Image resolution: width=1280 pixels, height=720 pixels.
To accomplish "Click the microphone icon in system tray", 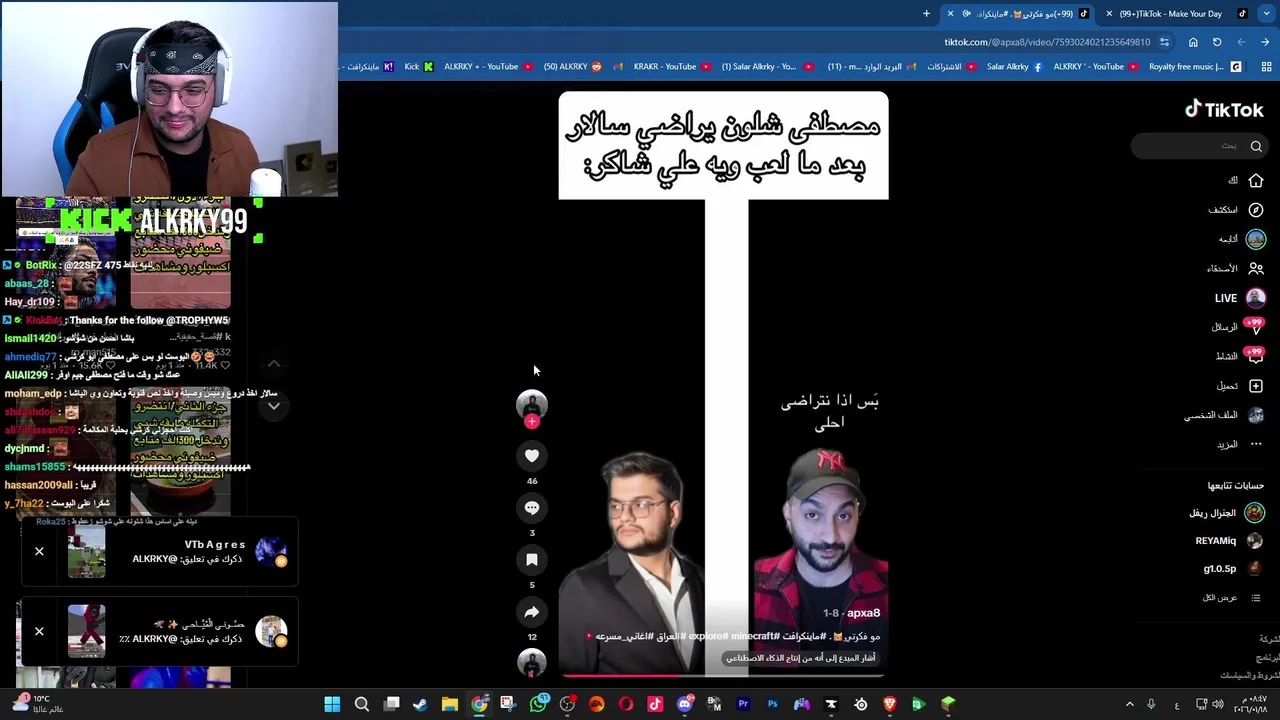I will point(1151,704).
